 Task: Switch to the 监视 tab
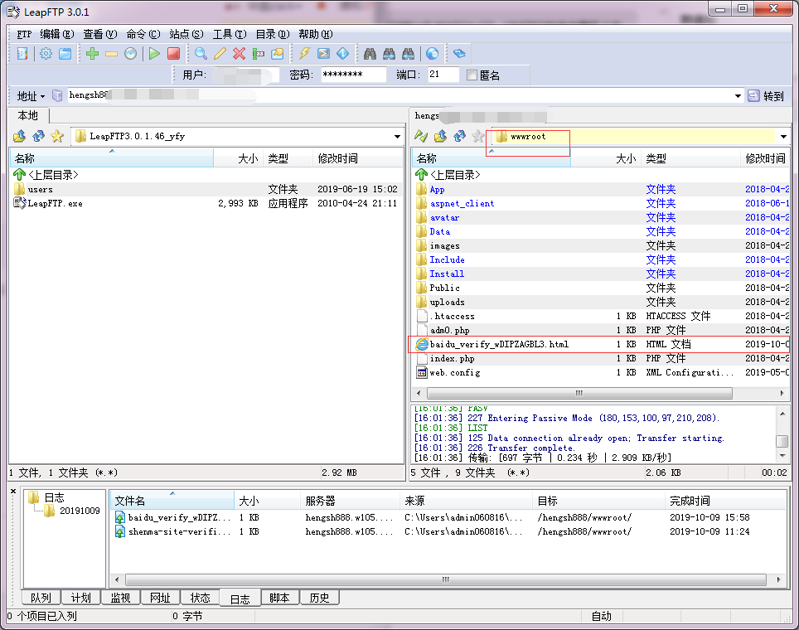pos(120,597)
